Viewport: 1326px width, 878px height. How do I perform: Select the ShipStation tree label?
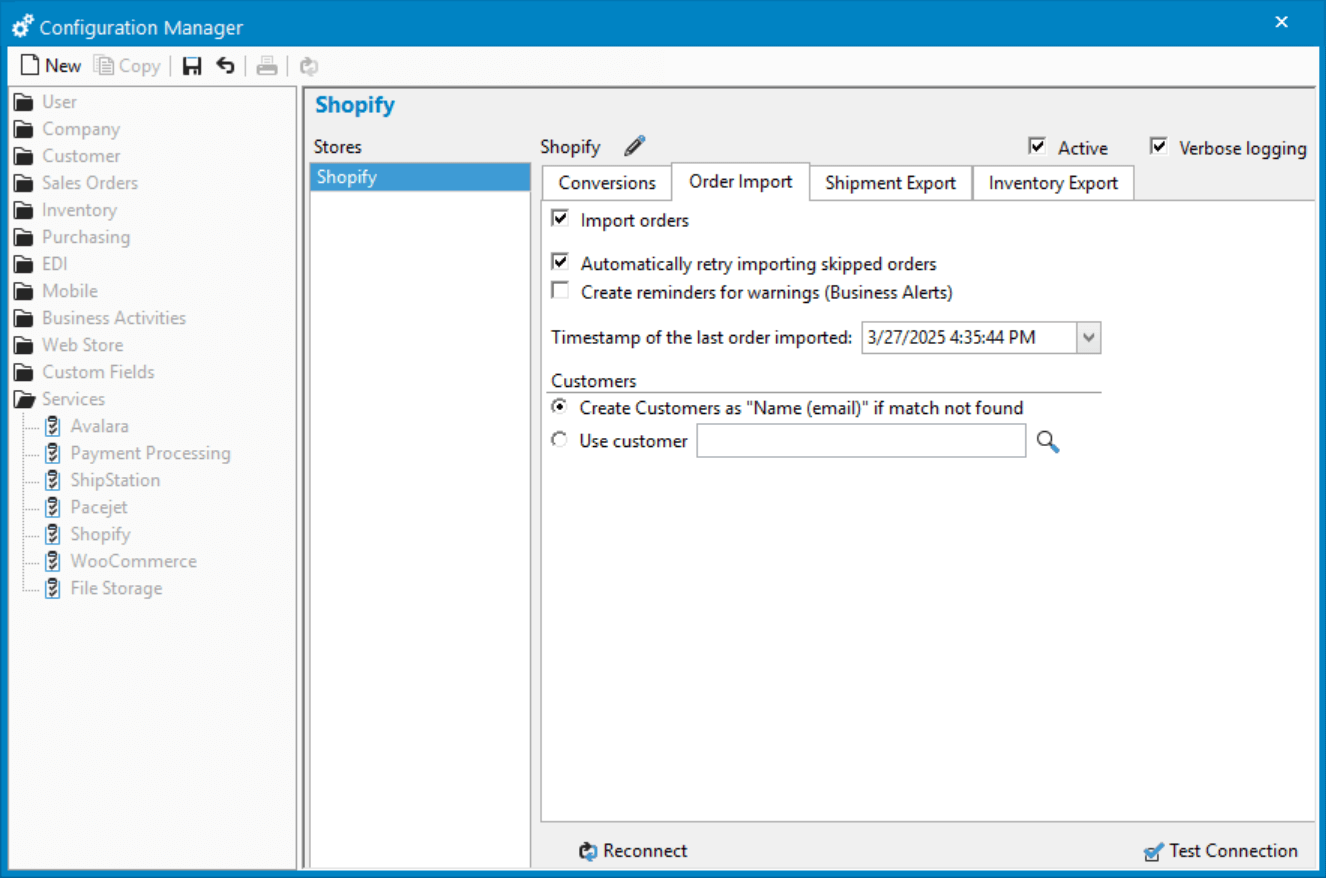pos(115,480)
